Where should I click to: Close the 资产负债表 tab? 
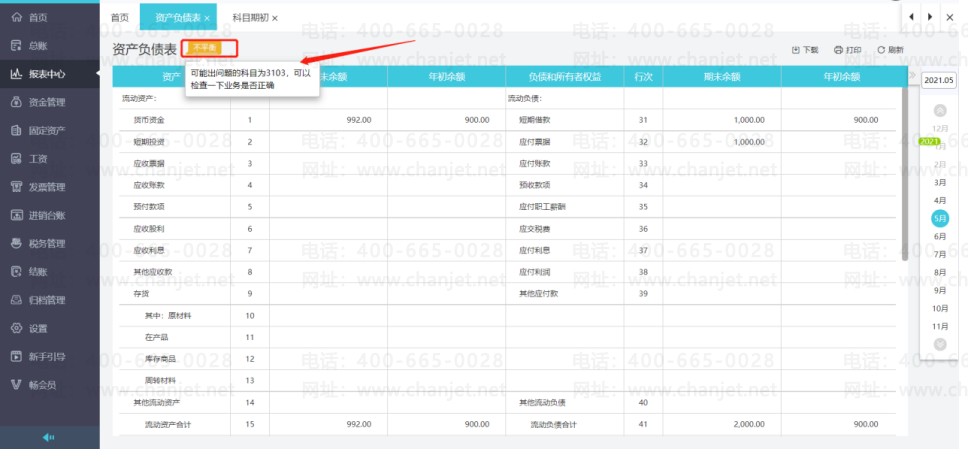click(207, 19)
